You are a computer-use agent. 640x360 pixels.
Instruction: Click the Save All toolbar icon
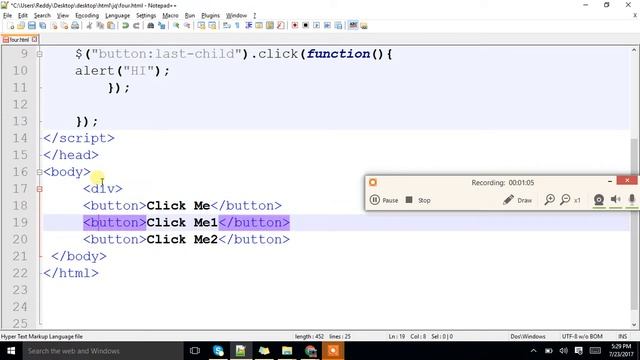(42, 26)
